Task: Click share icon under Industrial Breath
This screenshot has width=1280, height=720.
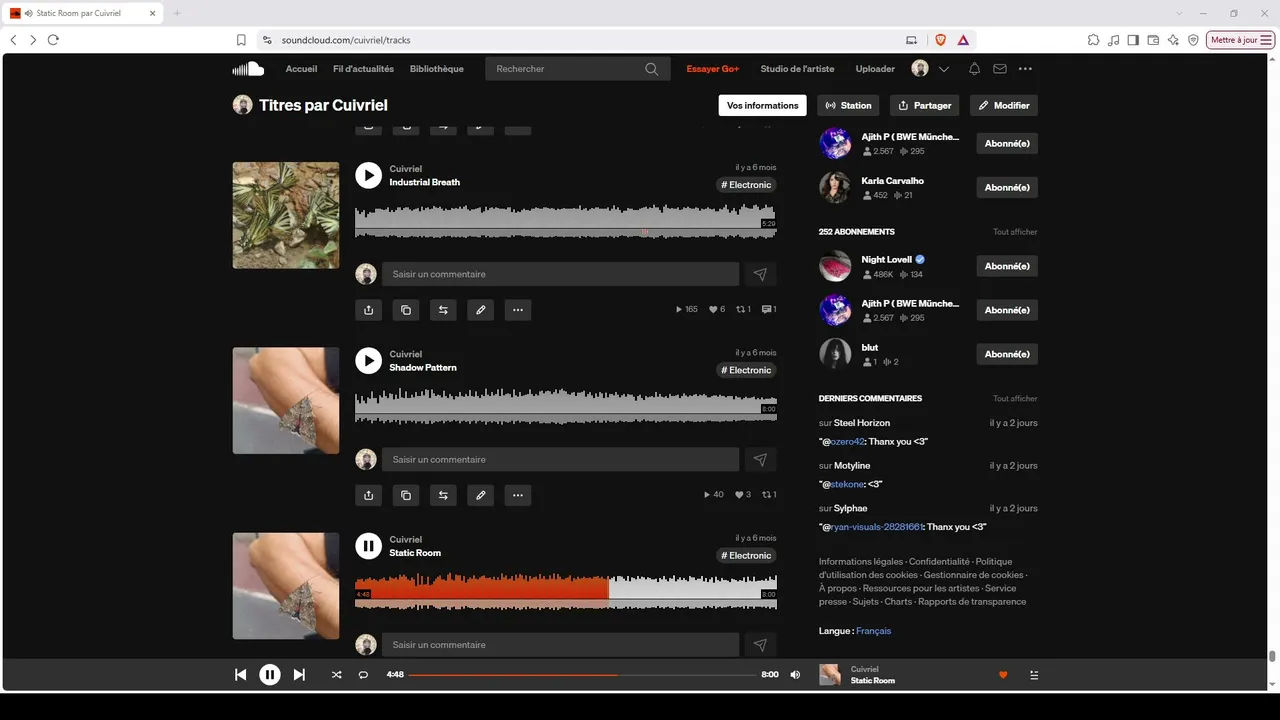Action: tap(368, 310)
